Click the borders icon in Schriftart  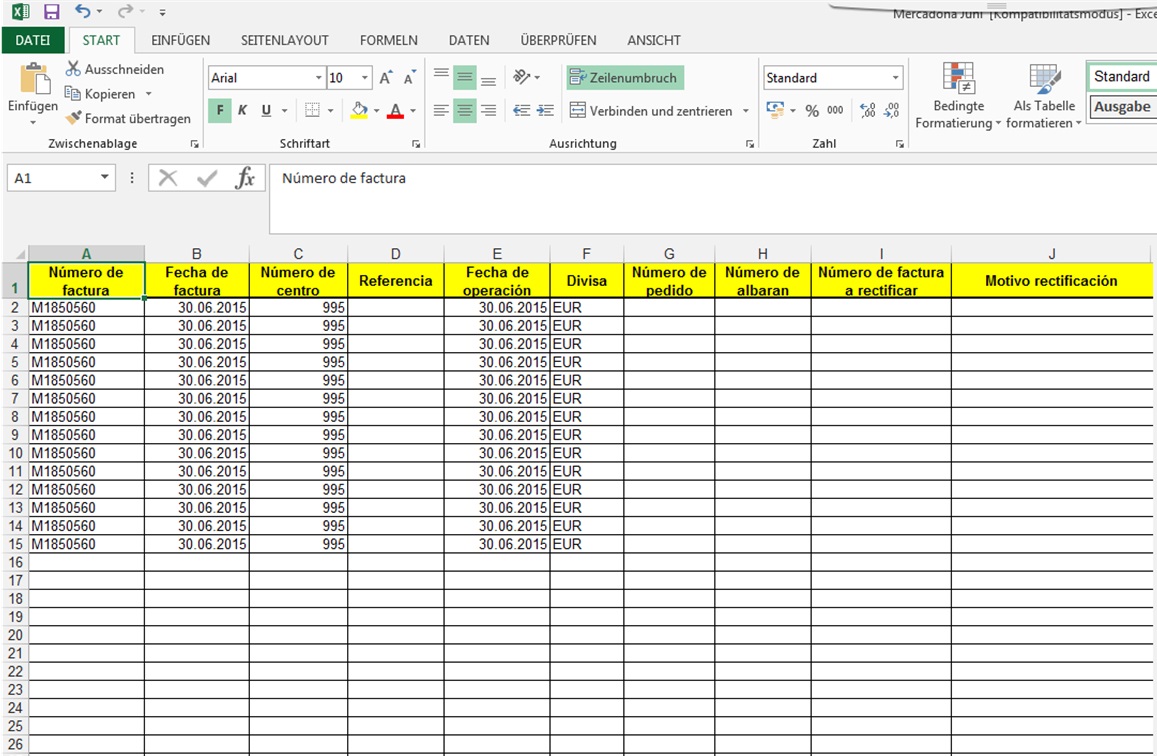312,111
